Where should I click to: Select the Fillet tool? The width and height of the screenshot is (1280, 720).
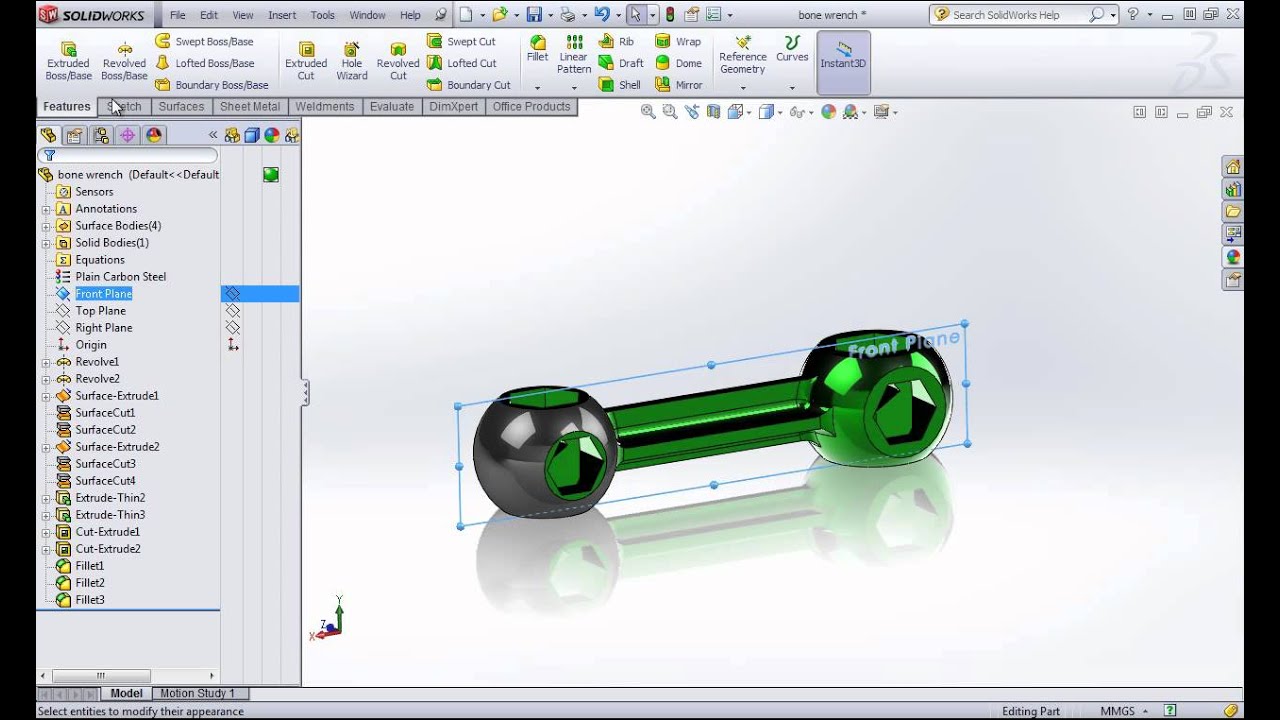(538, 49)
